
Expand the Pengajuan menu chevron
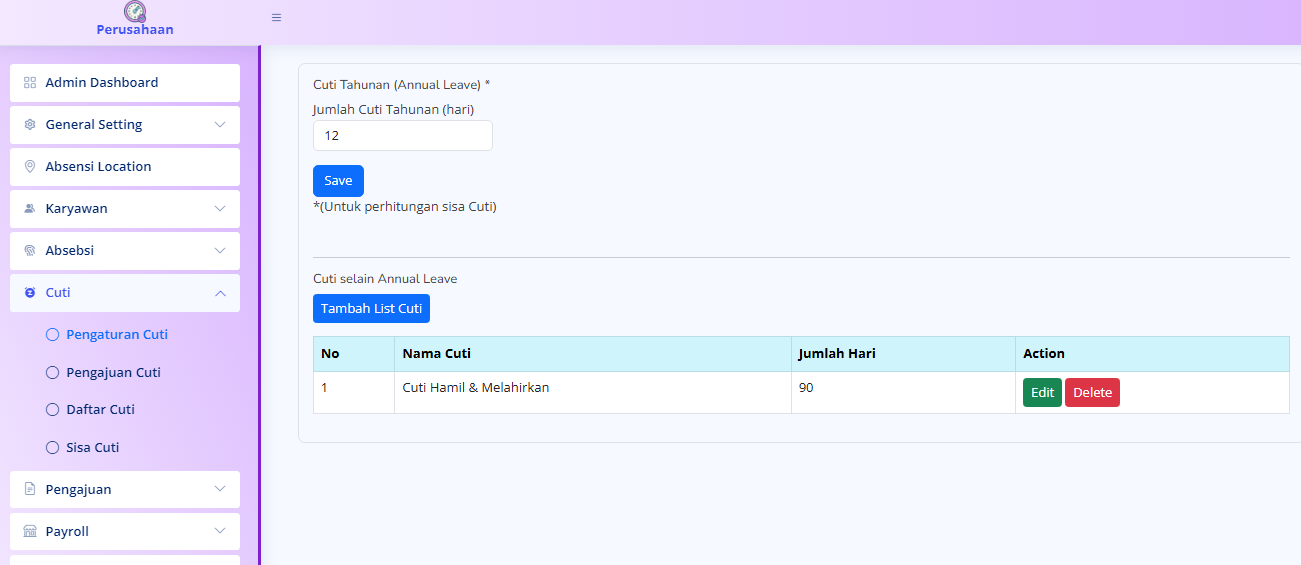point(220,490)
